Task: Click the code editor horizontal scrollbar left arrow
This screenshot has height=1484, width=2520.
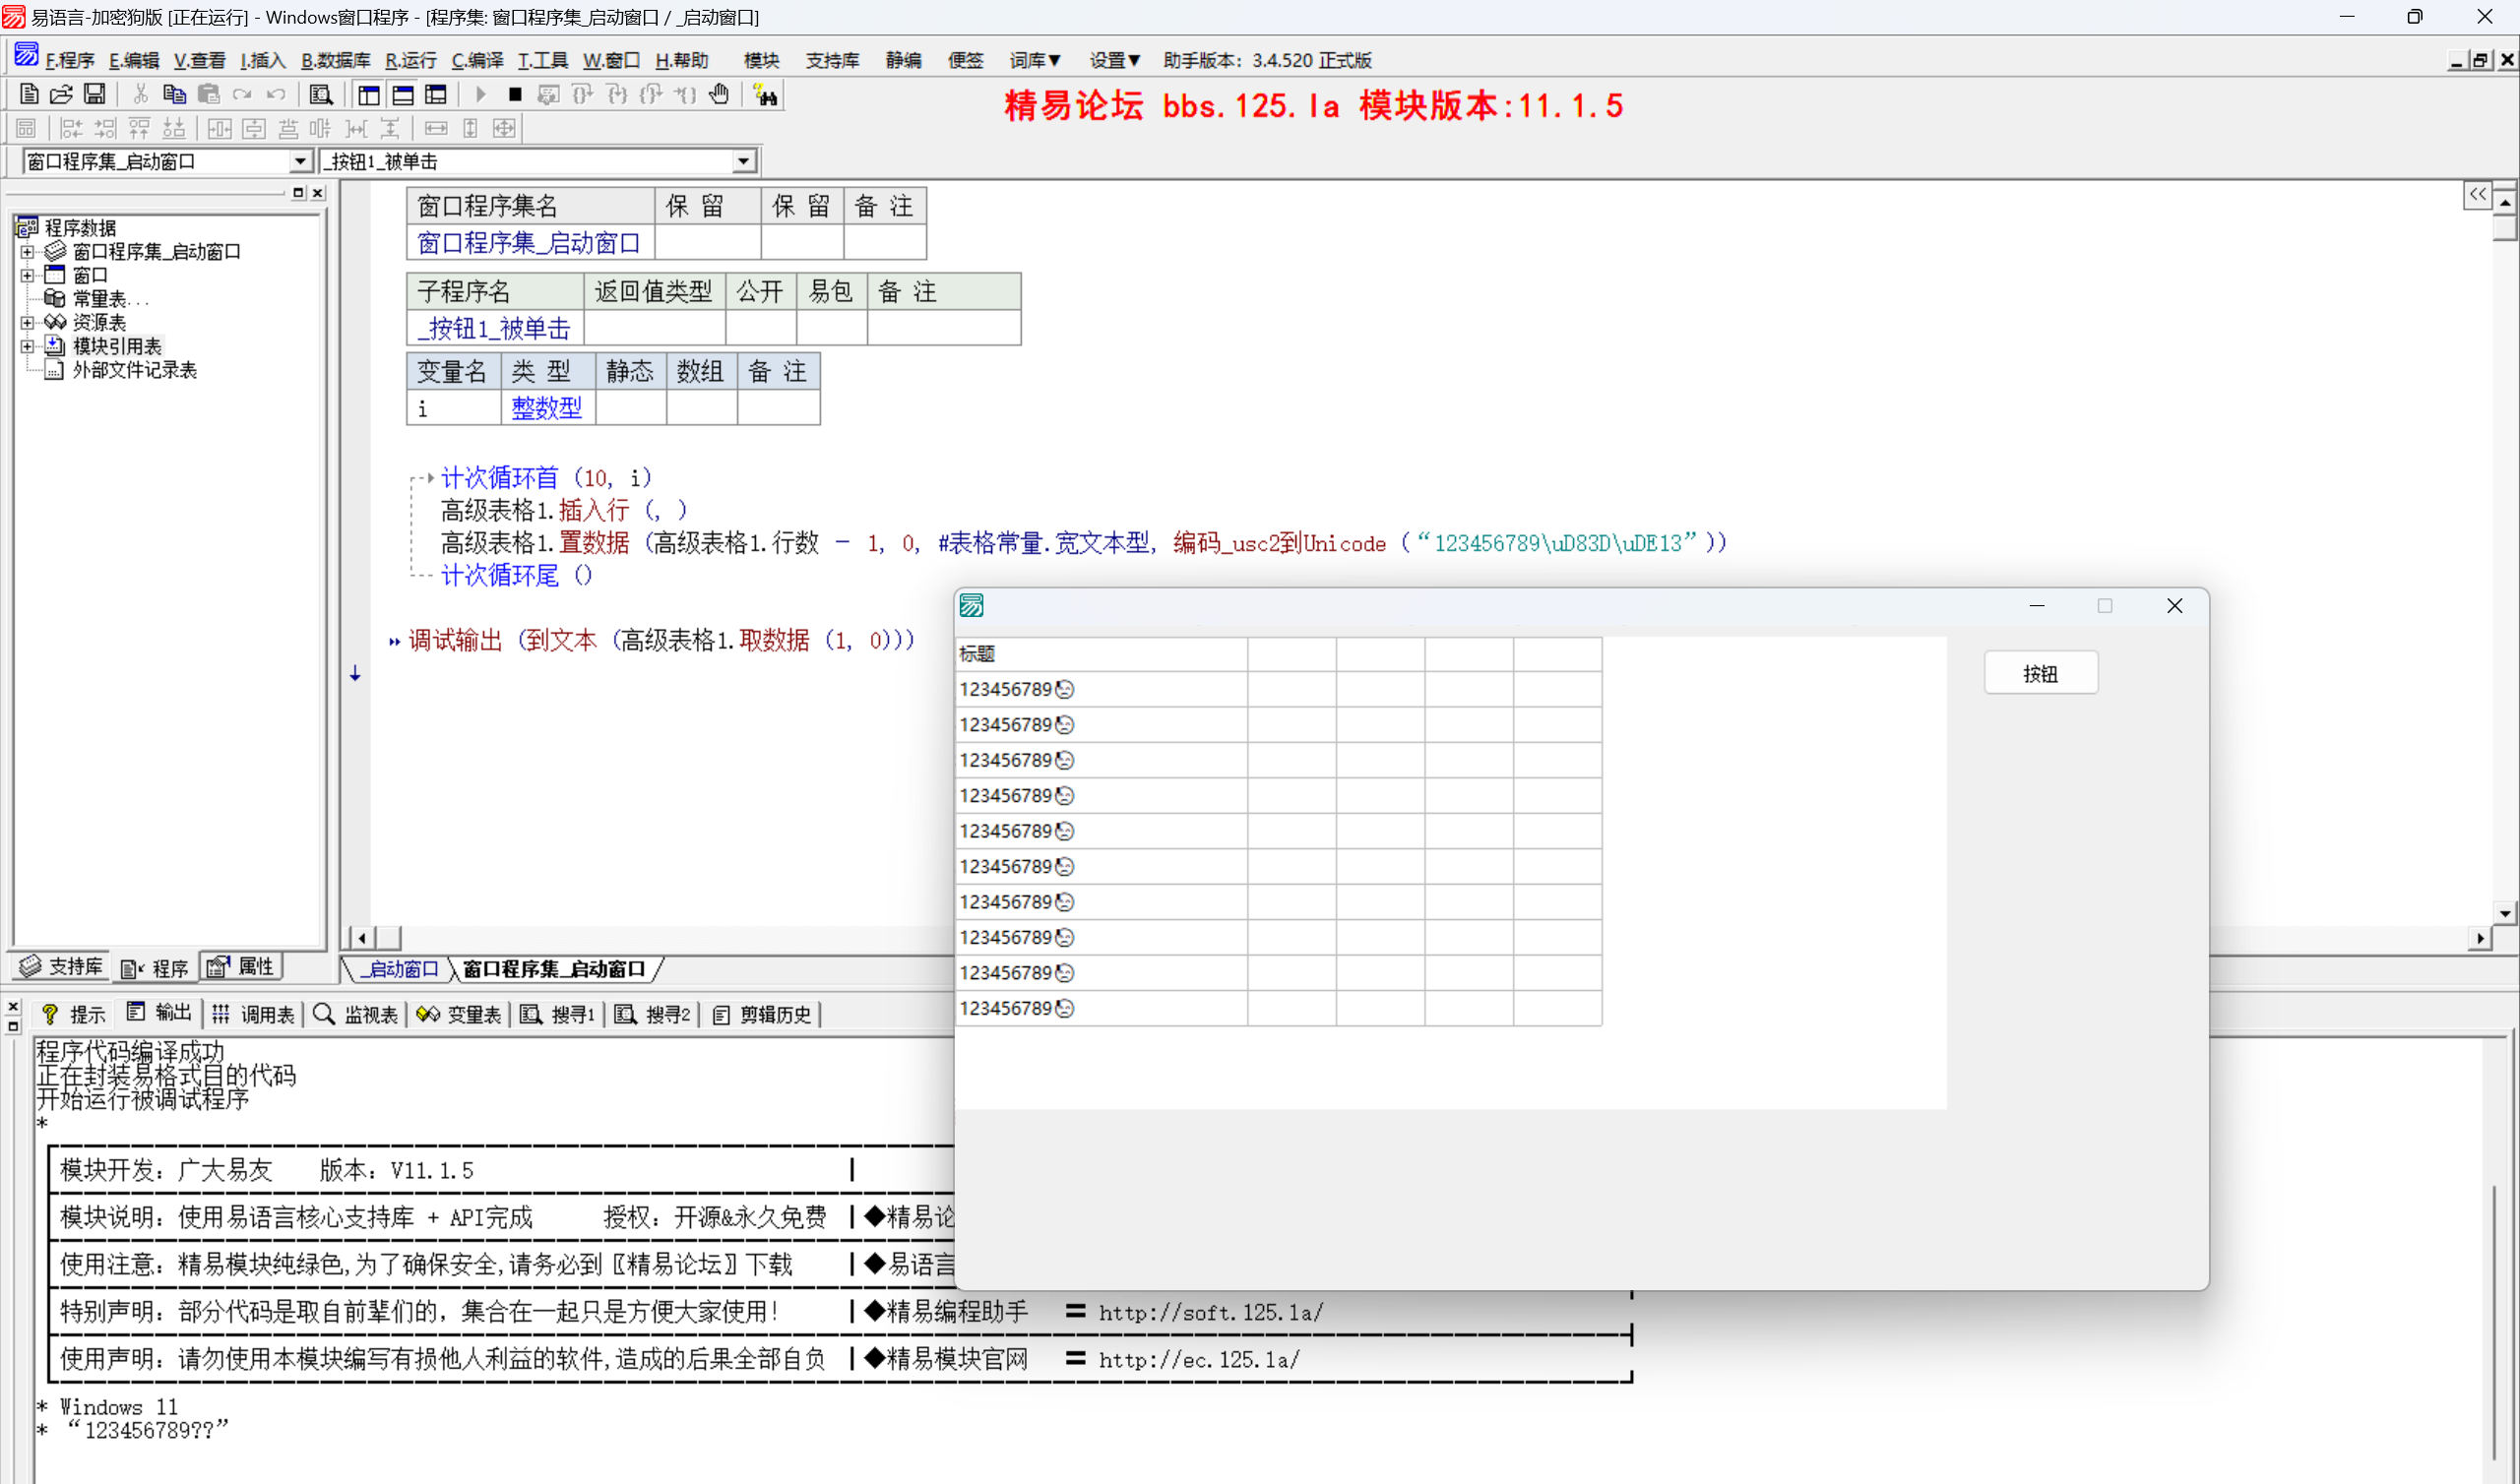Action: point(361,937)
